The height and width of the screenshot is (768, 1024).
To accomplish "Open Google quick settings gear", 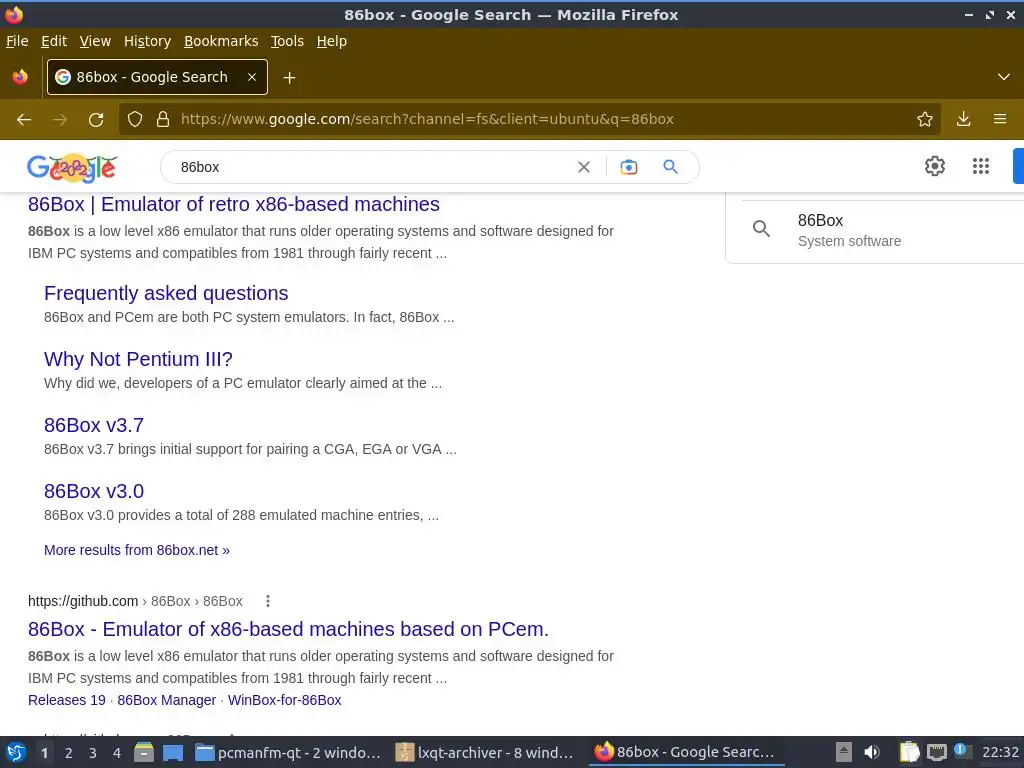I will click(x=935, y=166).
